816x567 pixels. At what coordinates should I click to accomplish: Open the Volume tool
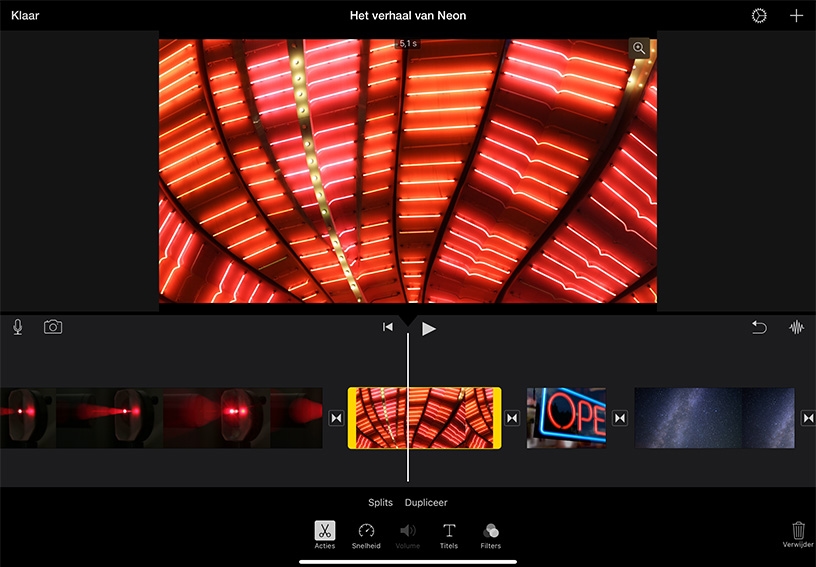[x=407, y=536]
